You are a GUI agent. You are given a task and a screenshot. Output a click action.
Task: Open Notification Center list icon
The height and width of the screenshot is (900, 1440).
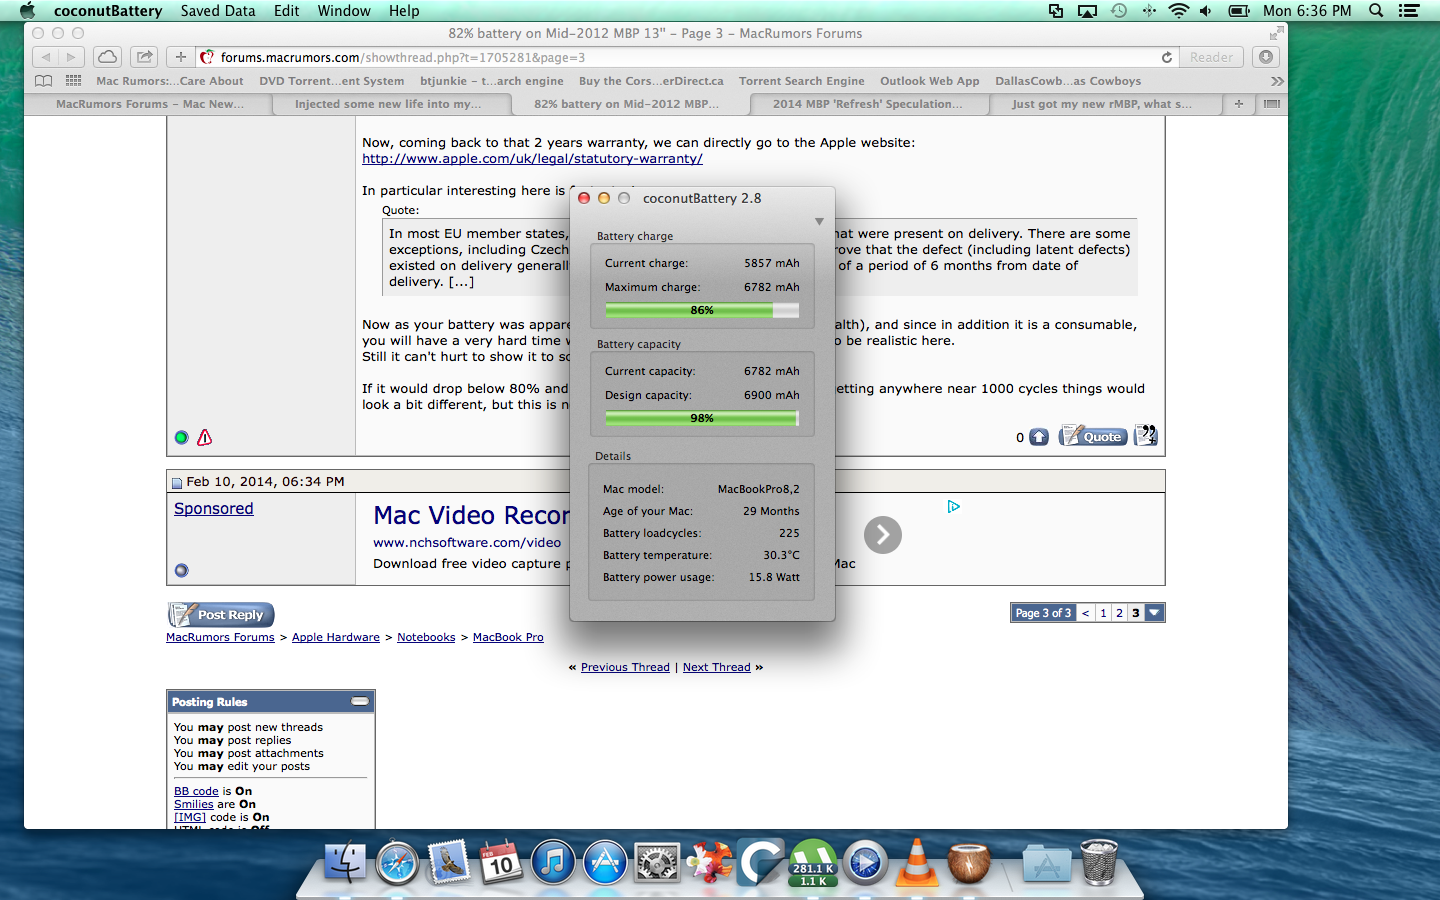(x=1409, y=11)
